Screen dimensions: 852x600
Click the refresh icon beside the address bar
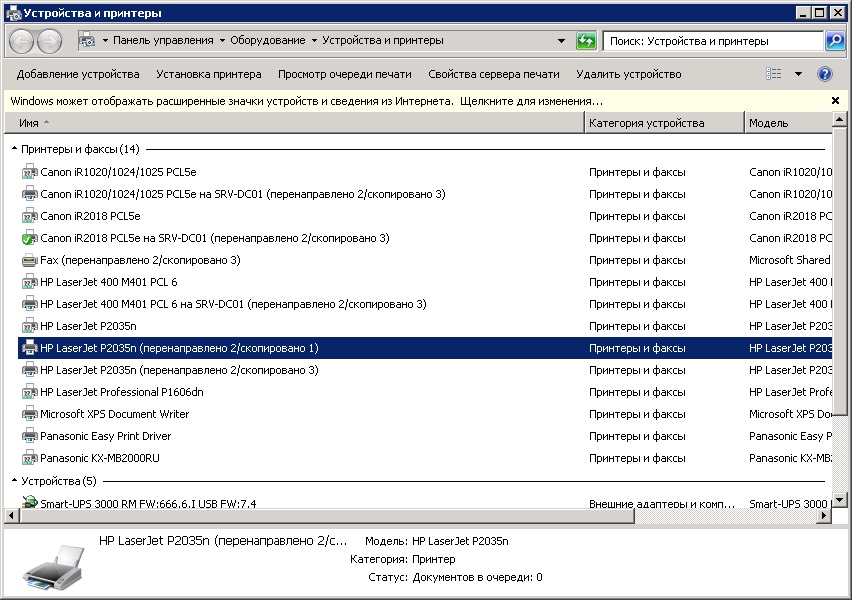coord(586,41)
